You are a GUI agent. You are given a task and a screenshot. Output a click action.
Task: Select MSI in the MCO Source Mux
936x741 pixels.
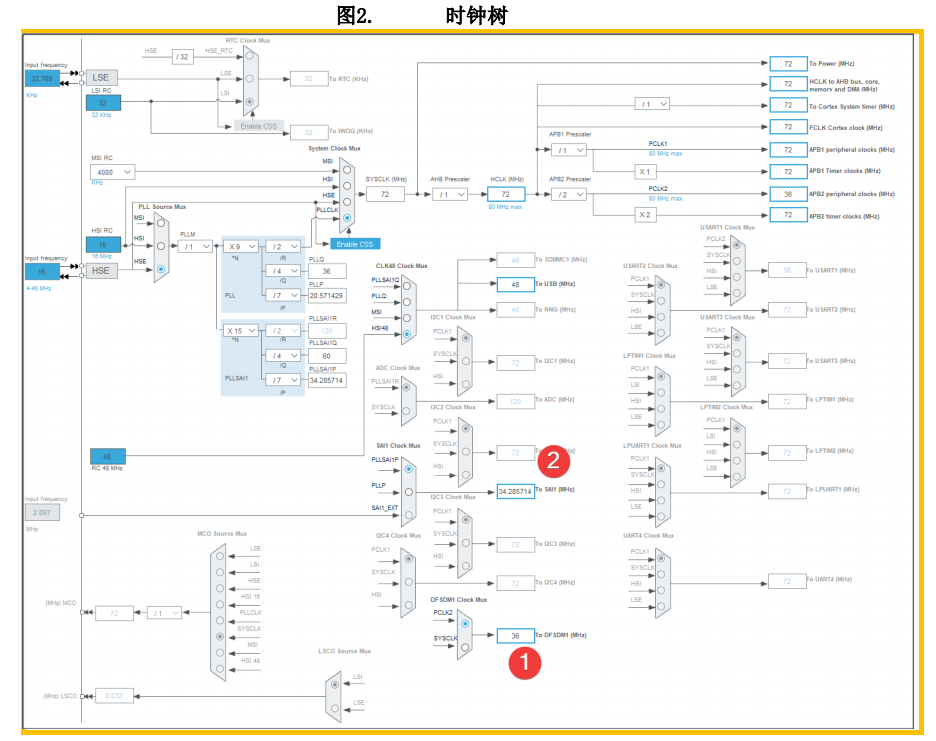pos(220,653)
